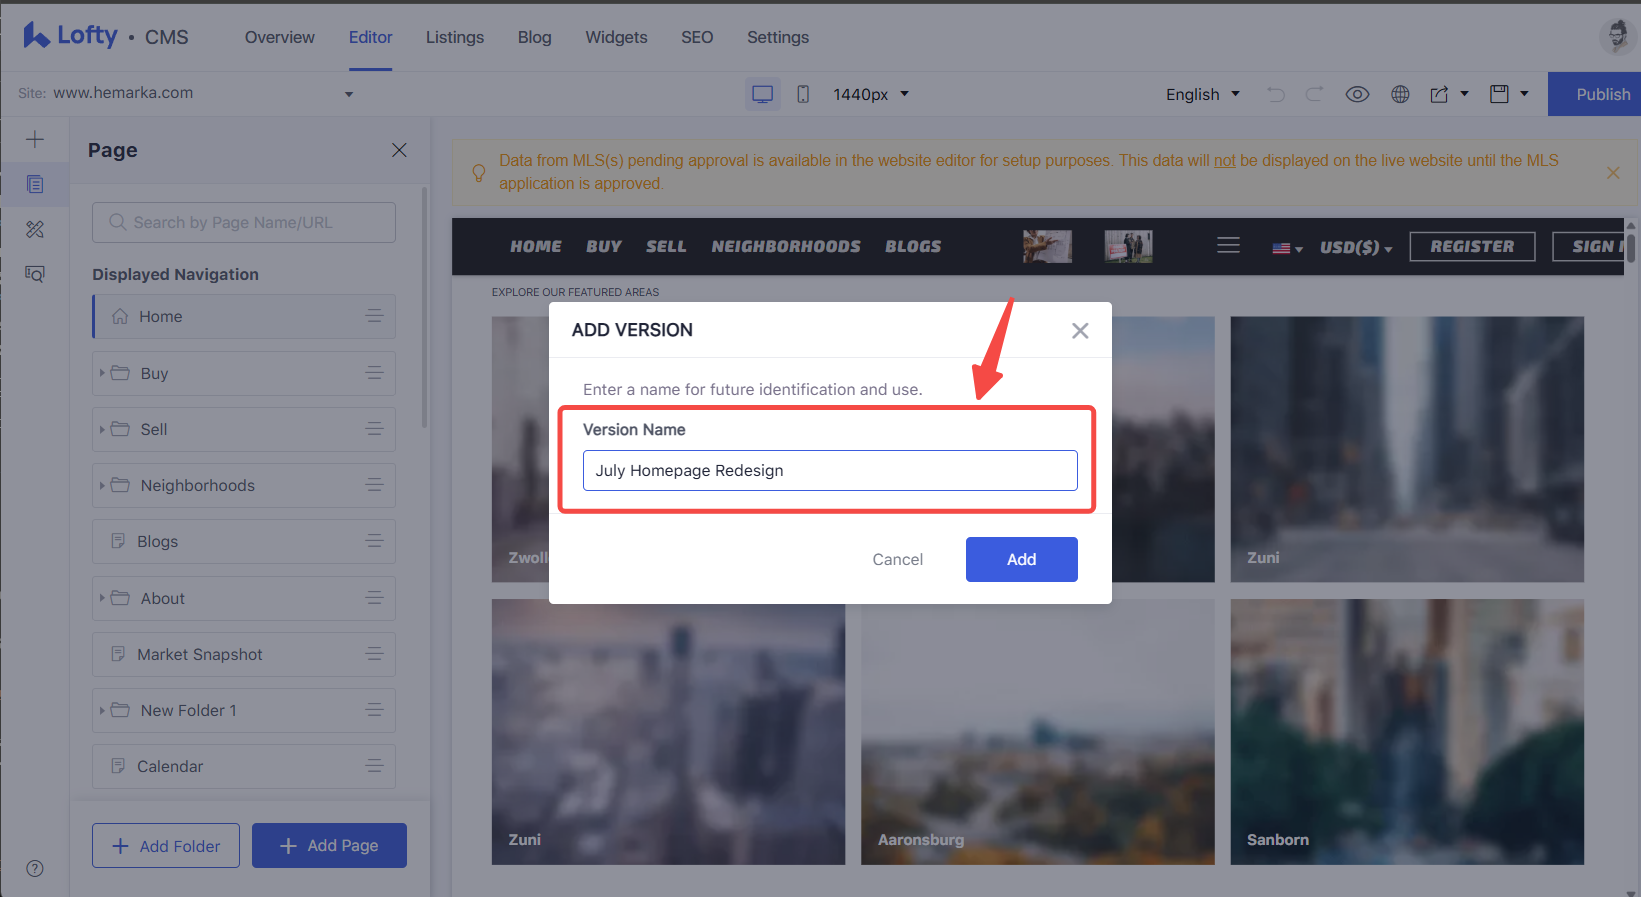Click the undo arrow icon
This screenshot has width=1641, height=897.
pos(1276,94)
